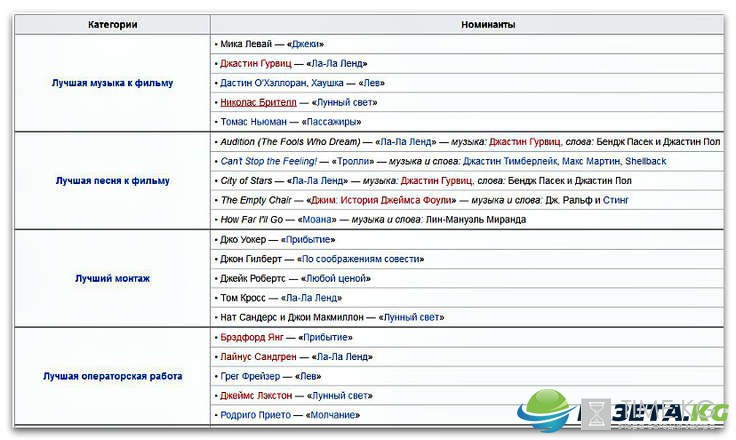Select 'The Empty Chair' song title
Viewport: 736px width, 440px height.
(x=256, y=201)
